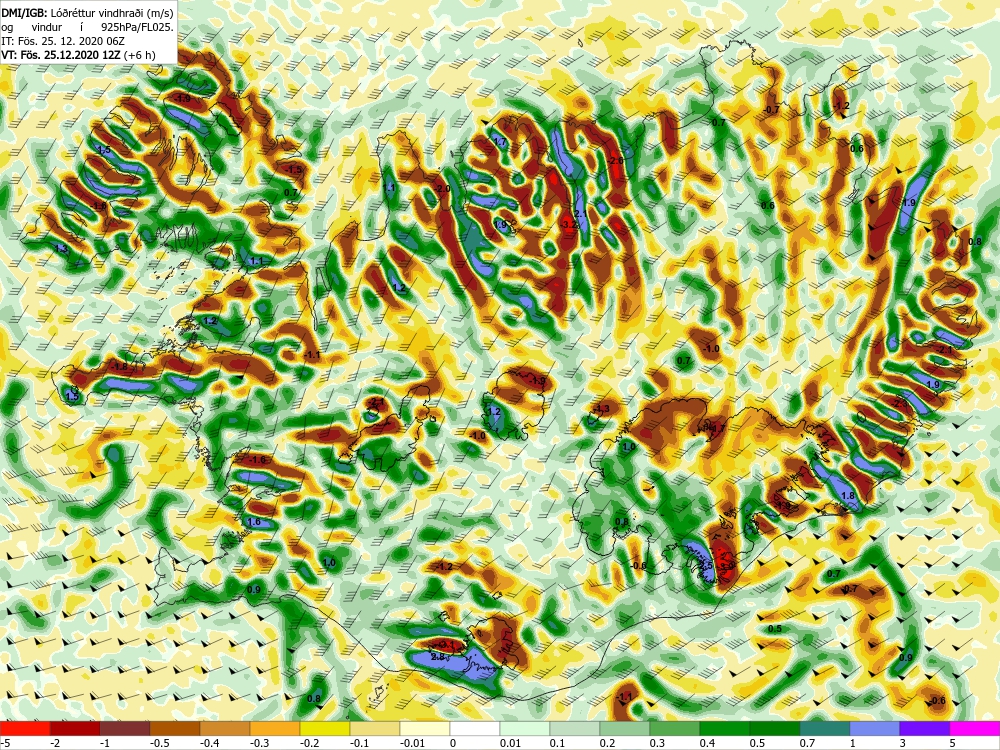
Task: Click the '-2.6' value label on the map
Action: tap(616, 161)
